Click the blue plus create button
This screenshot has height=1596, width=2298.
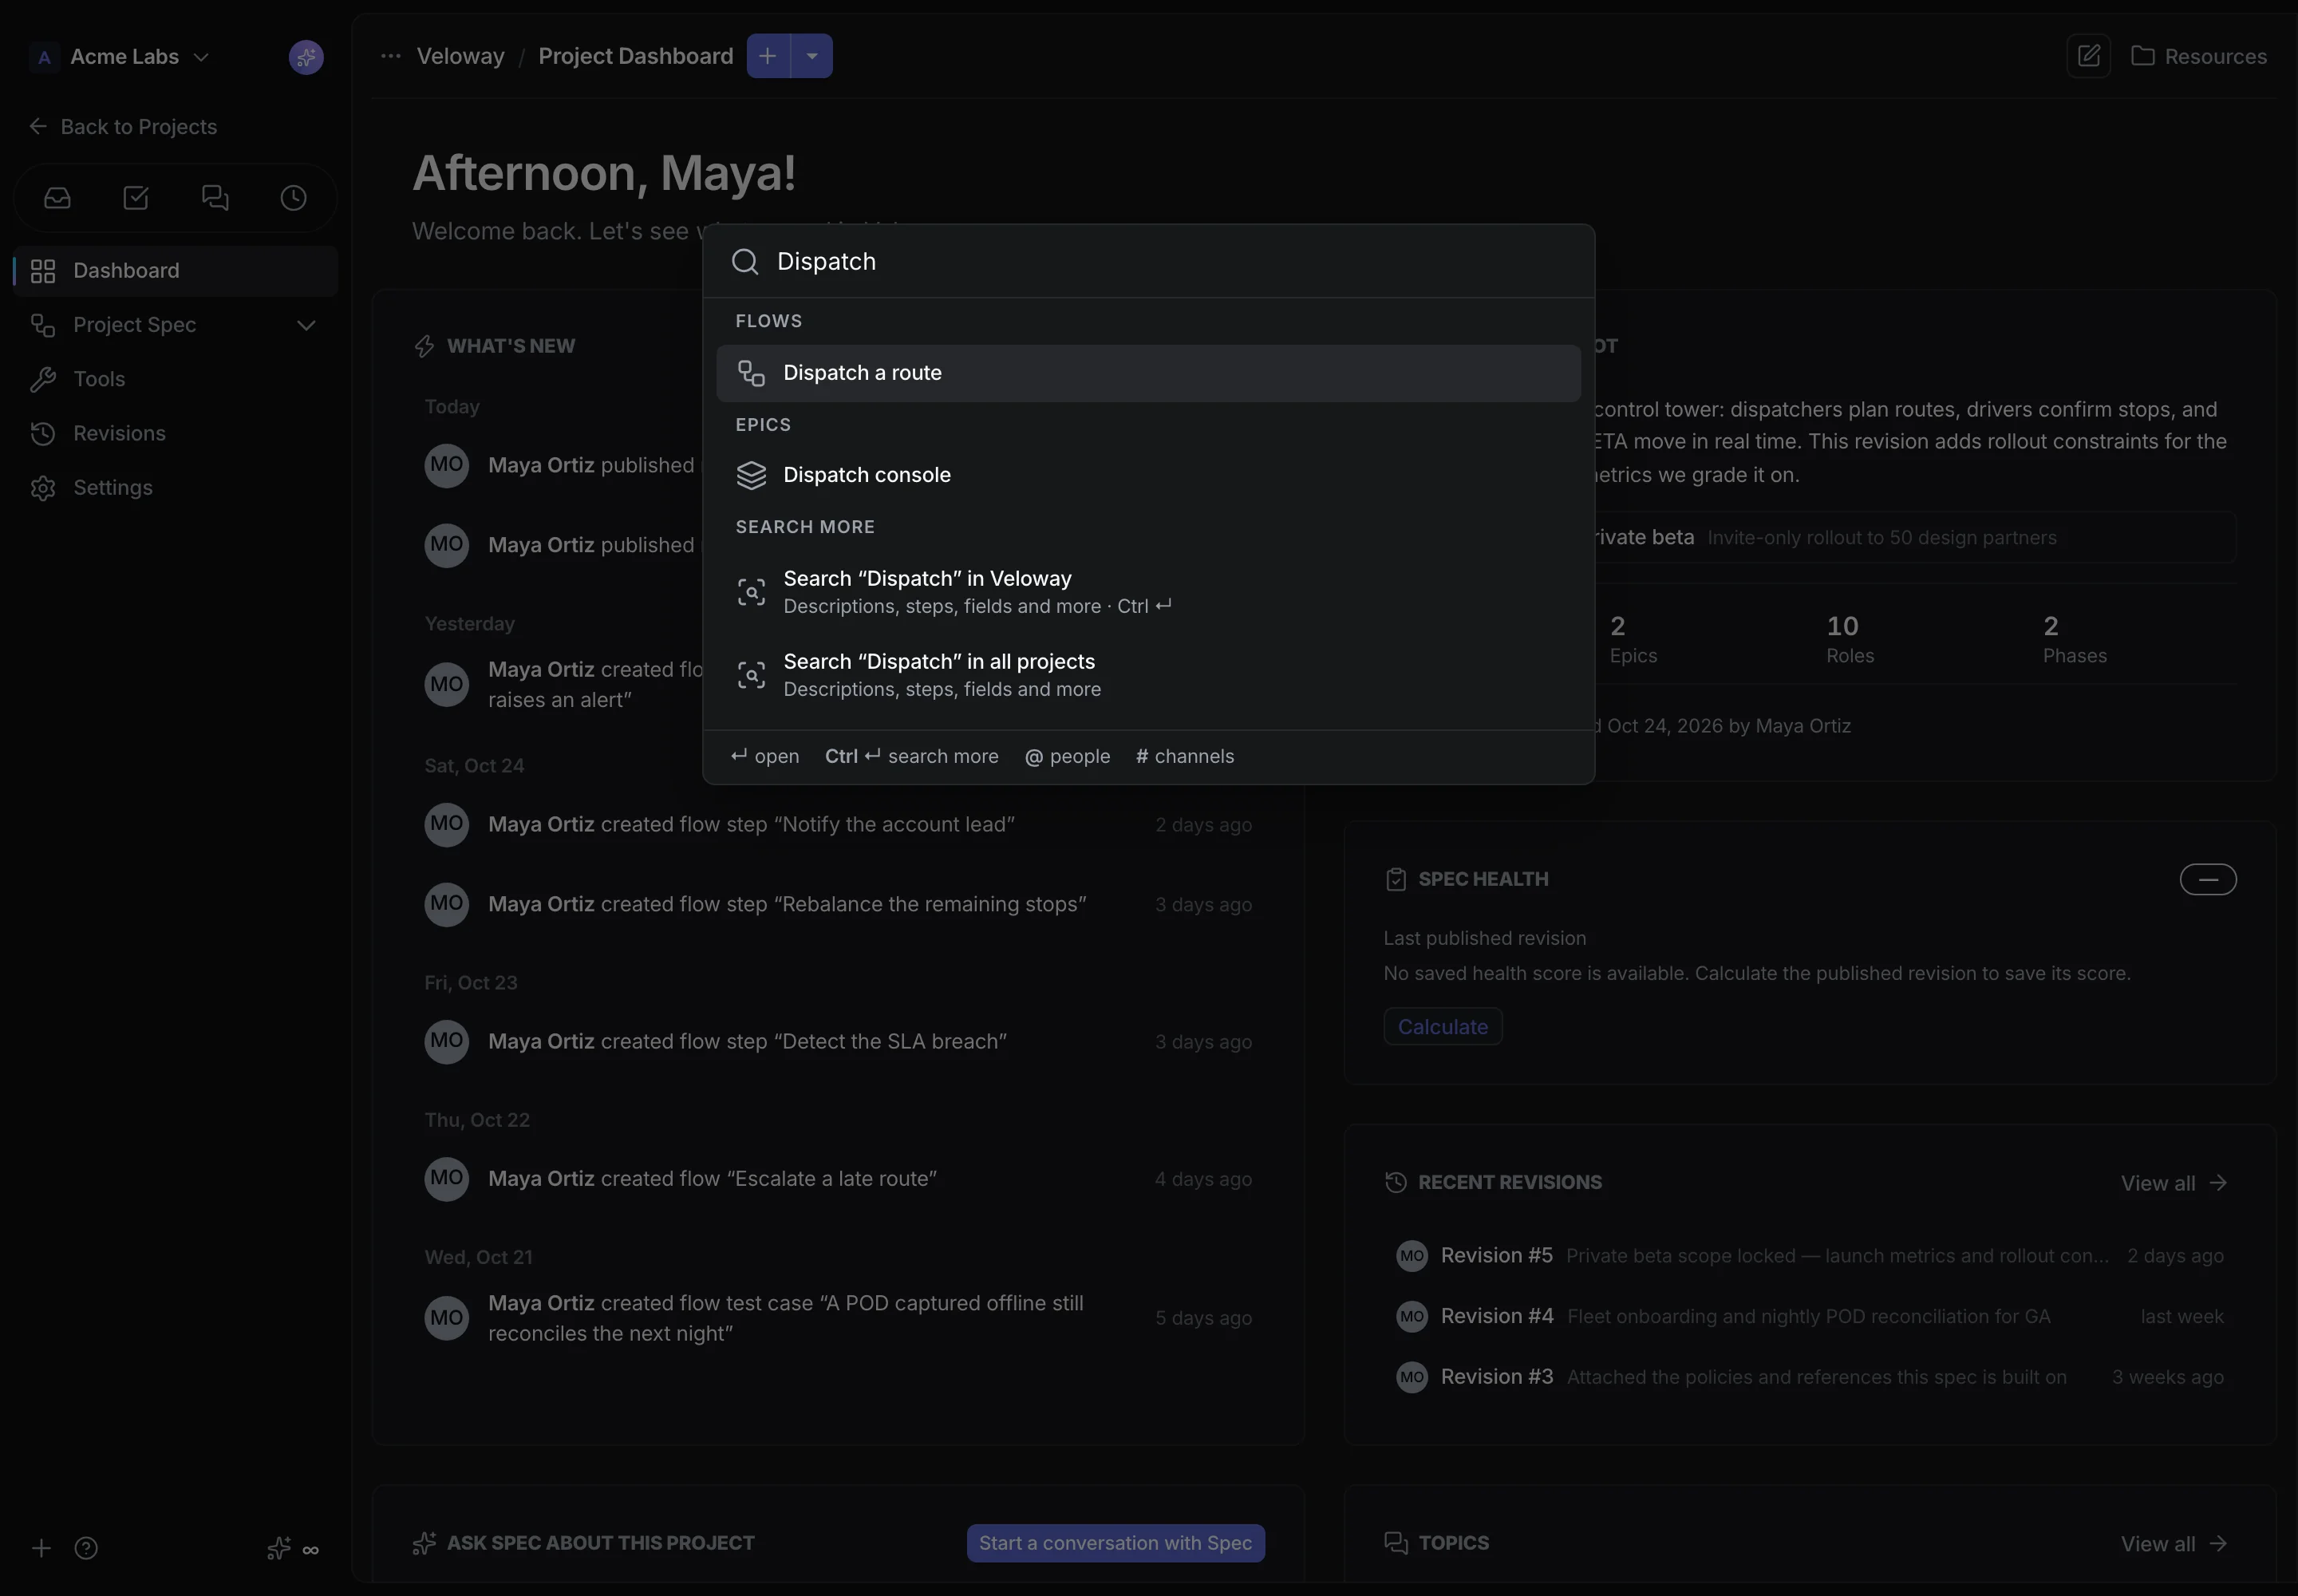pos(768,56)
